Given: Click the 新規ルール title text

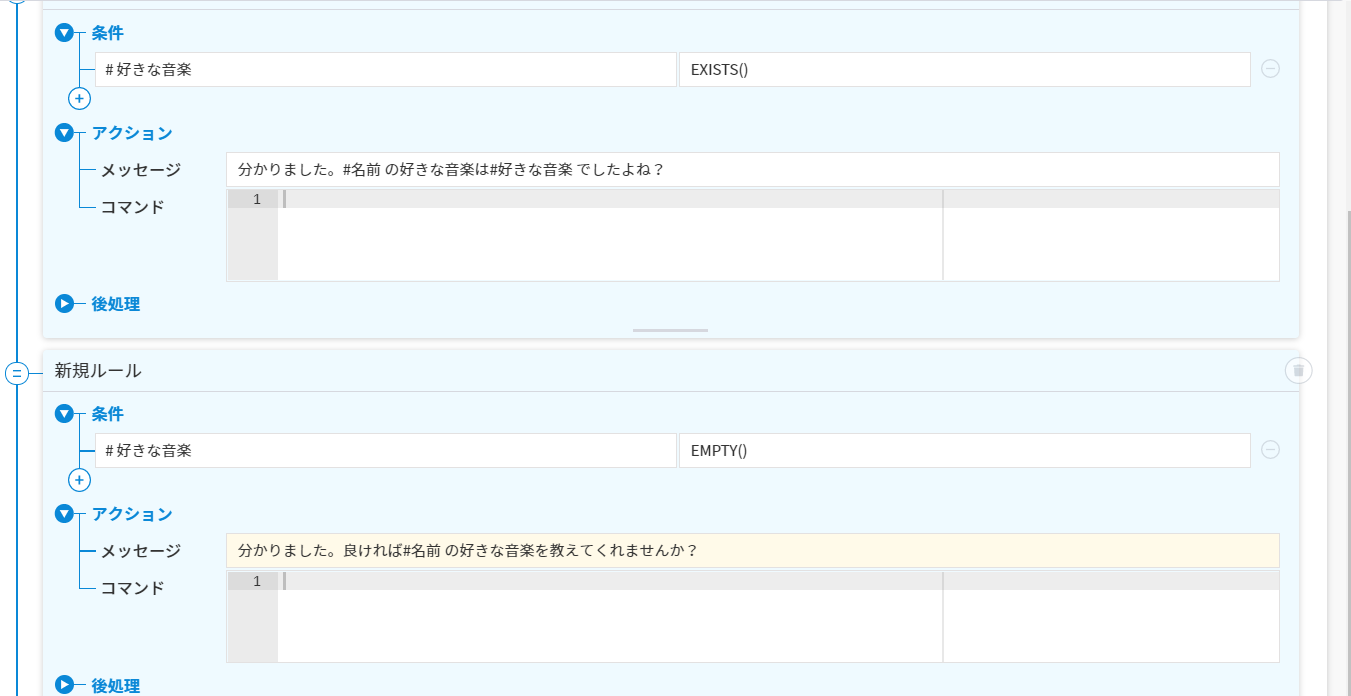Looking at the screenshot, I should click(x=98, y=371).
